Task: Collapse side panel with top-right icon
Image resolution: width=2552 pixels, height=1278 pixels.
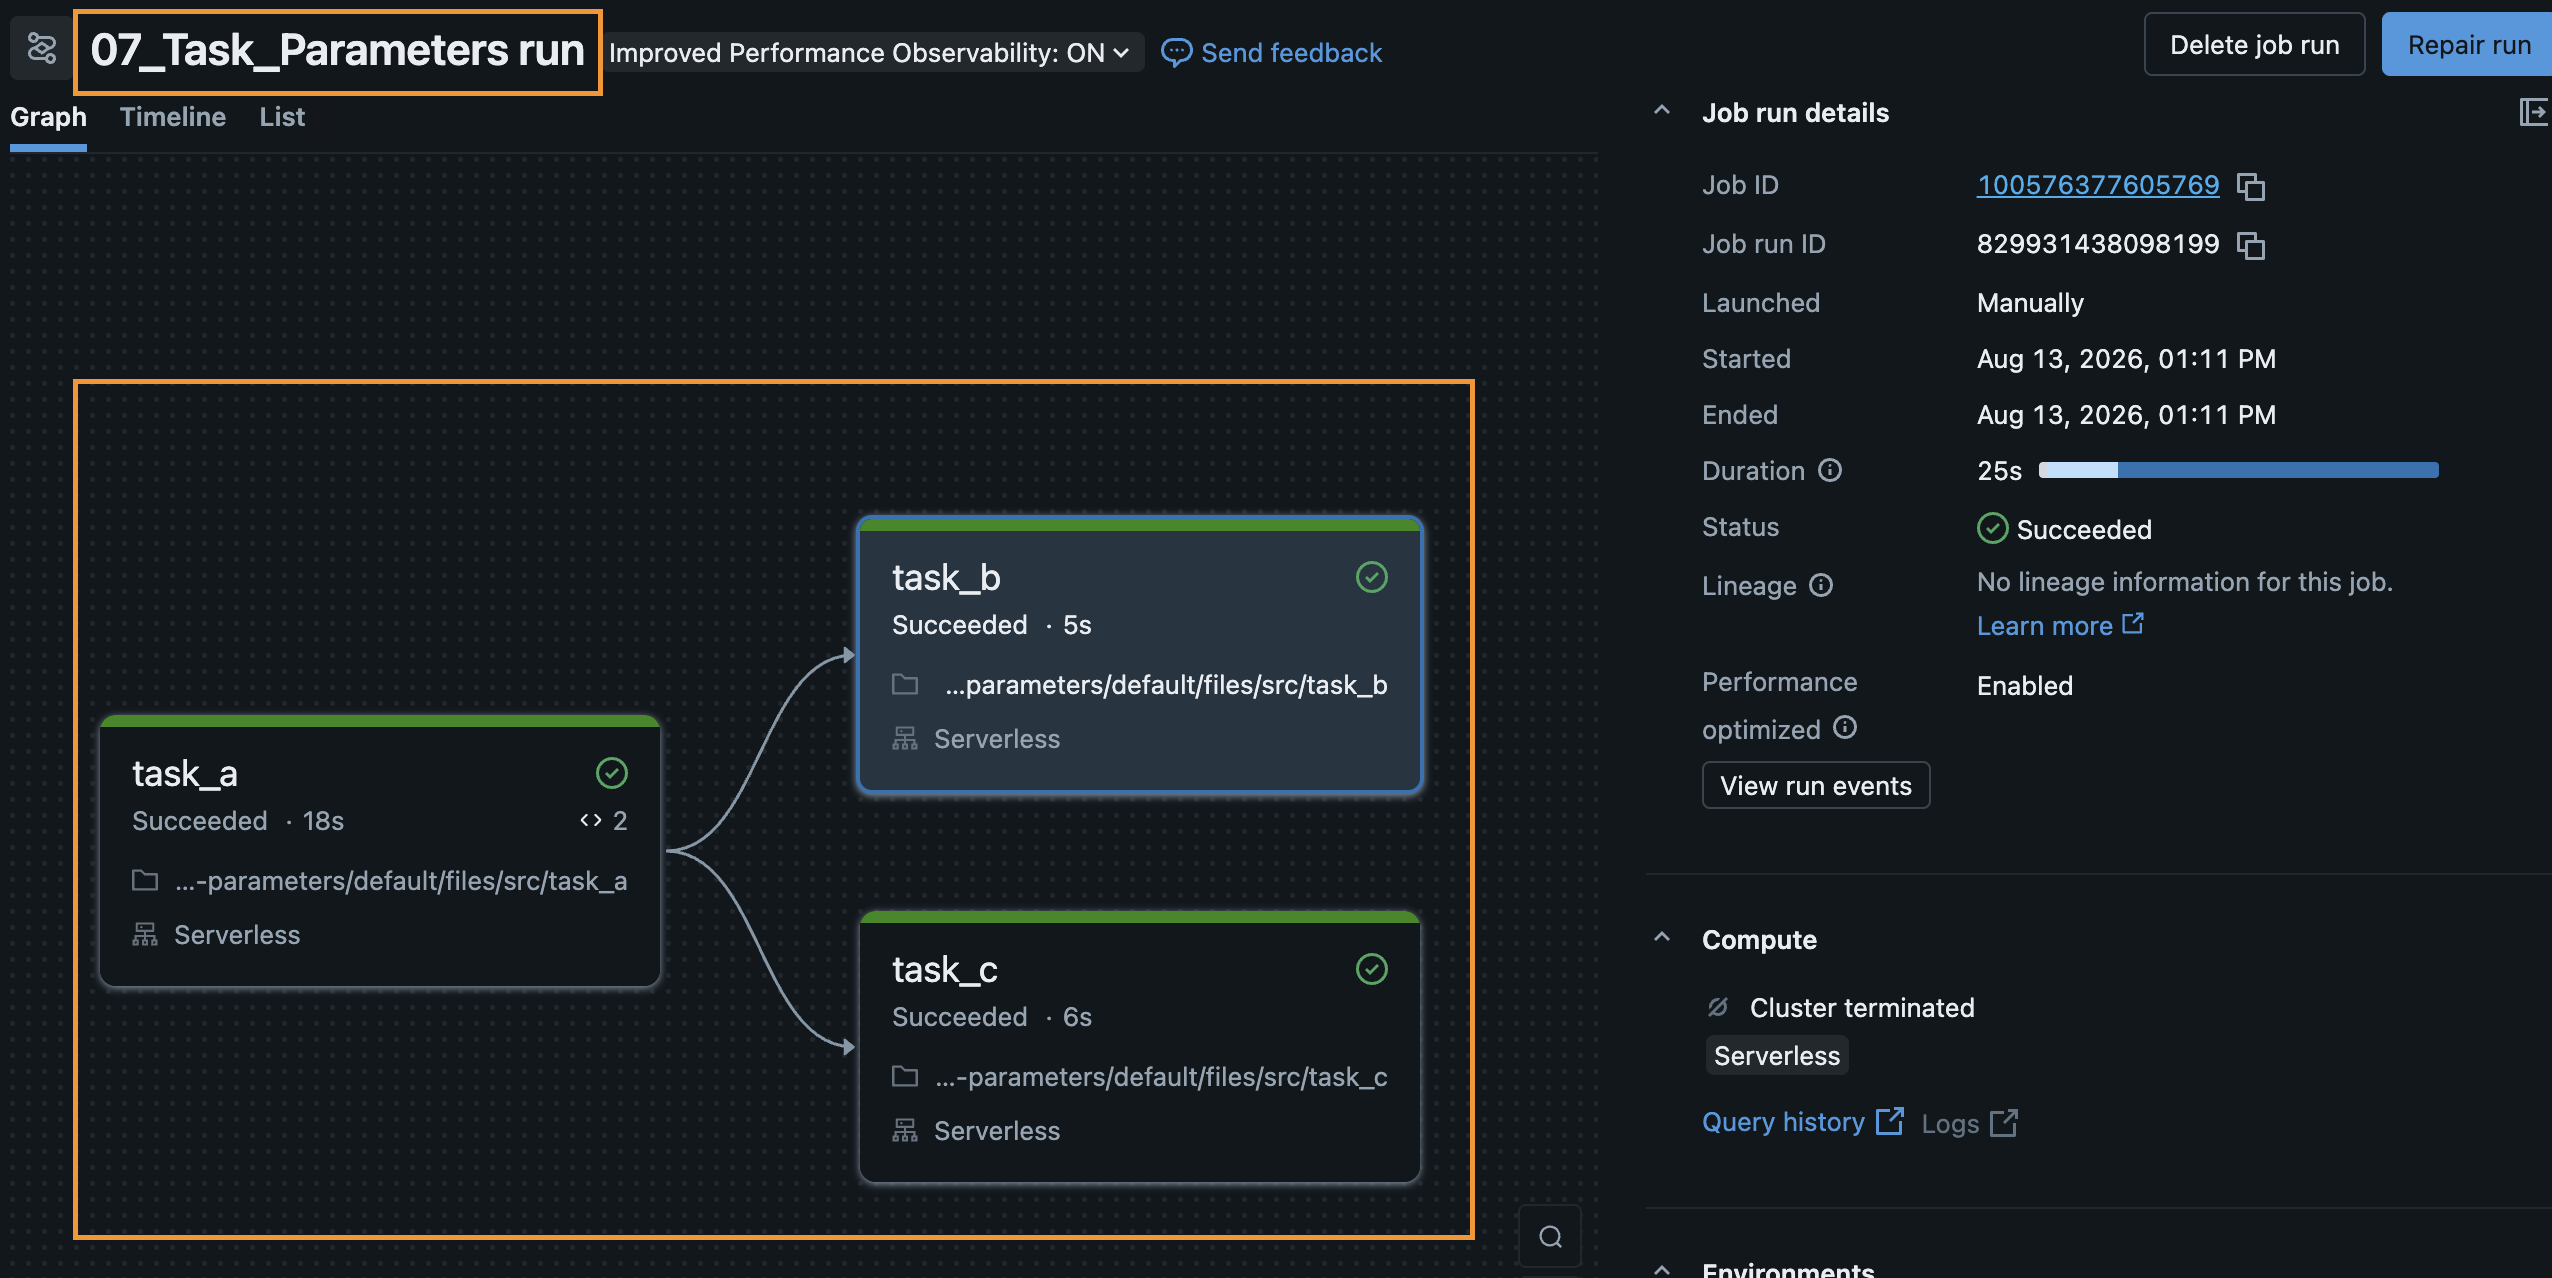Action: (x=2533, y=112)
